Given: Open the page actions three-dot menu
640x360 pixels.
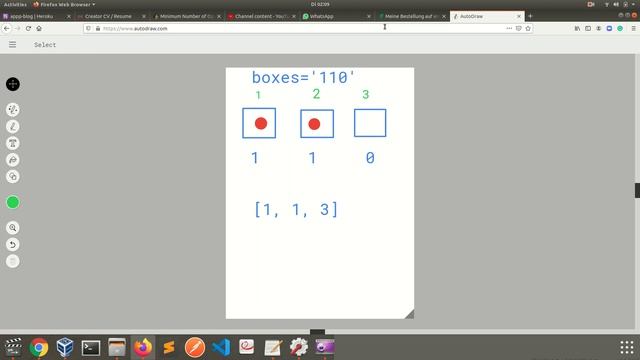Looking at the screenshot, I should click(x=509, y=29).
